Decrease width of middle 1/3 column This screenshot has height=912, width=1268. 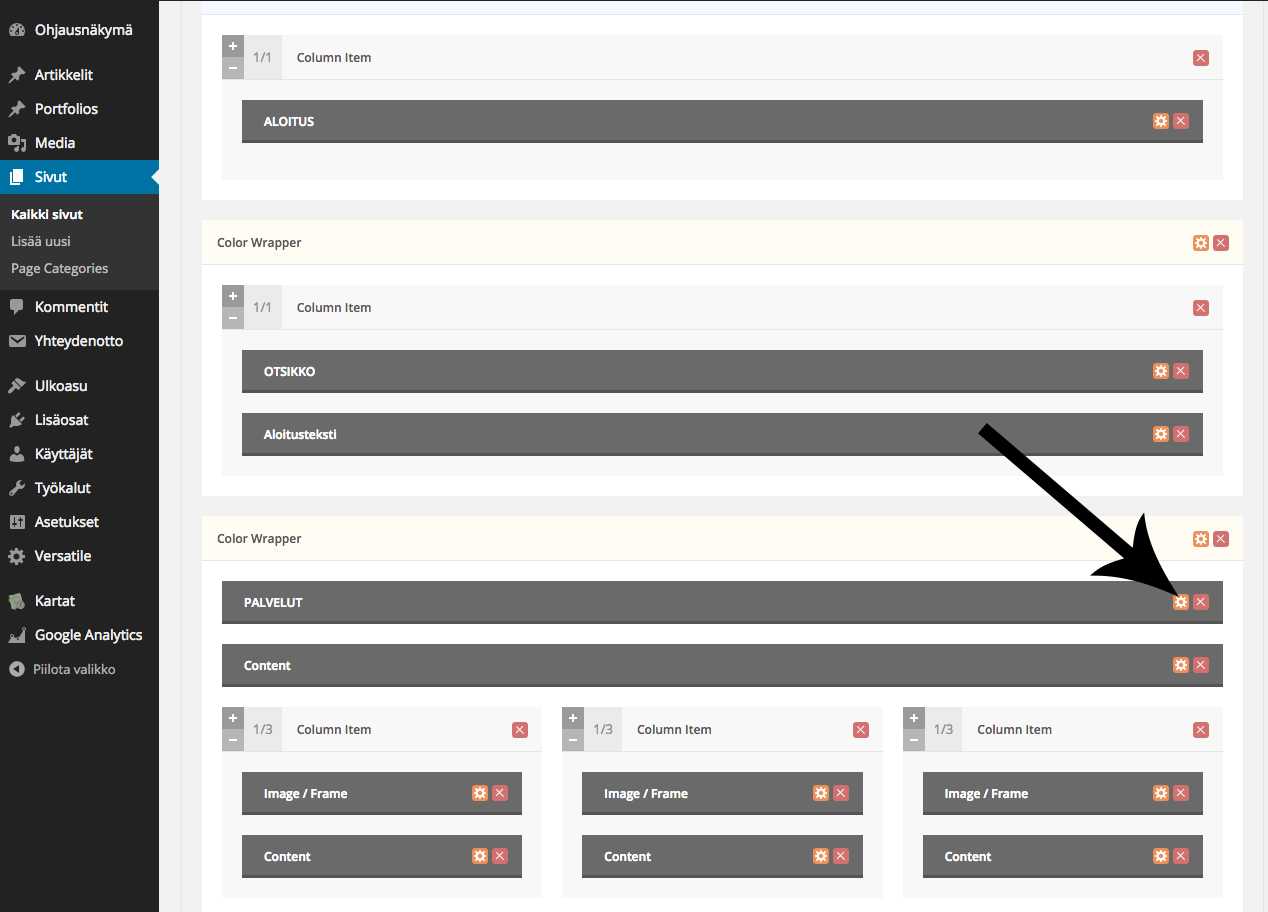tap(572, 740)
